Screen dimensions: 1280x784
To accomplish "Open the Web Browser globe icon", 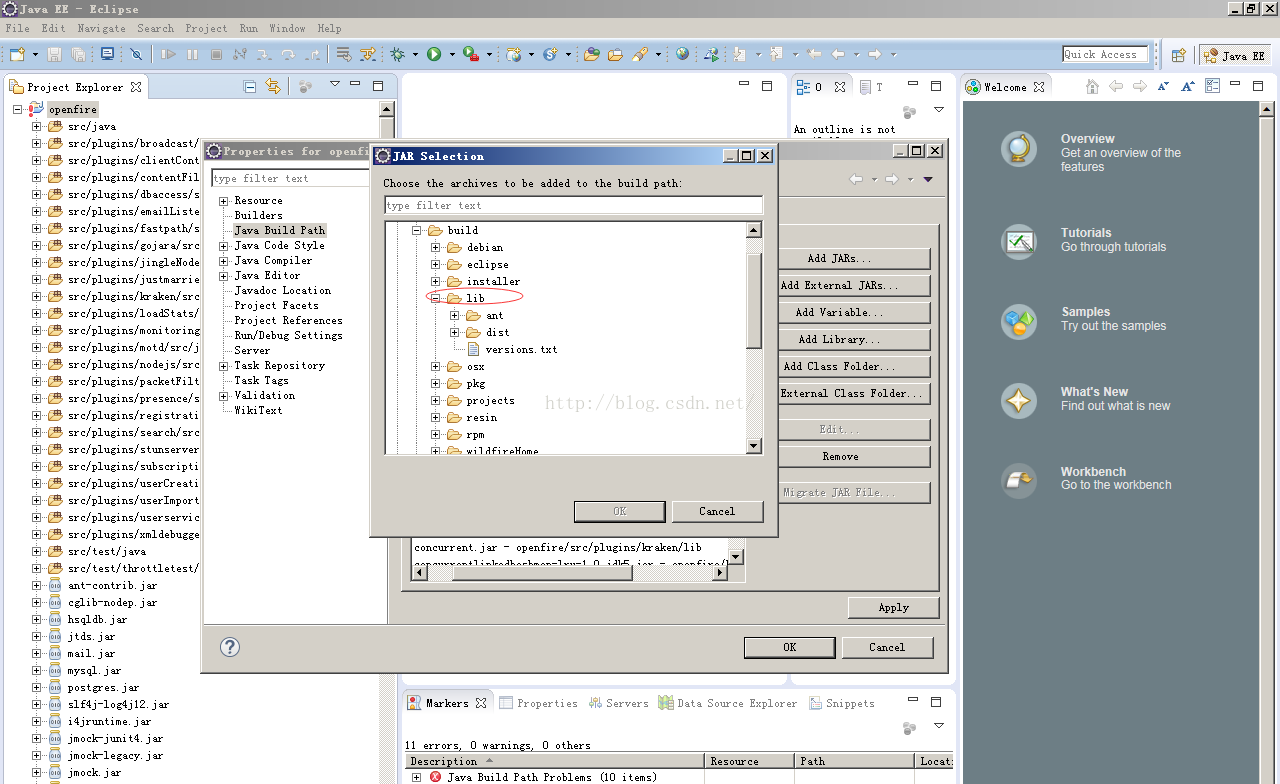I will [682, 54].
